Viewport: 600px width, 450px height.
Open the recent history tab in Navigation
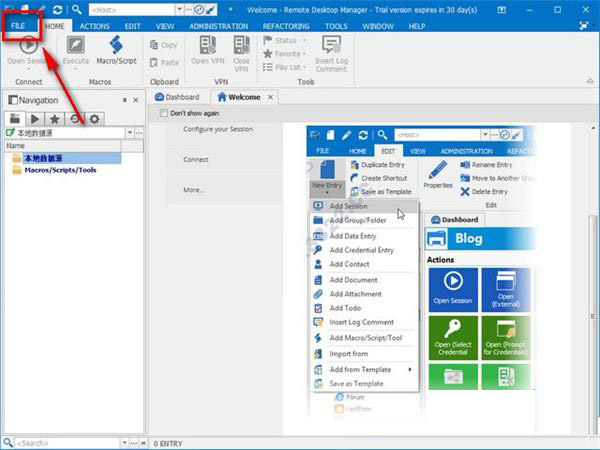point(74,118)
